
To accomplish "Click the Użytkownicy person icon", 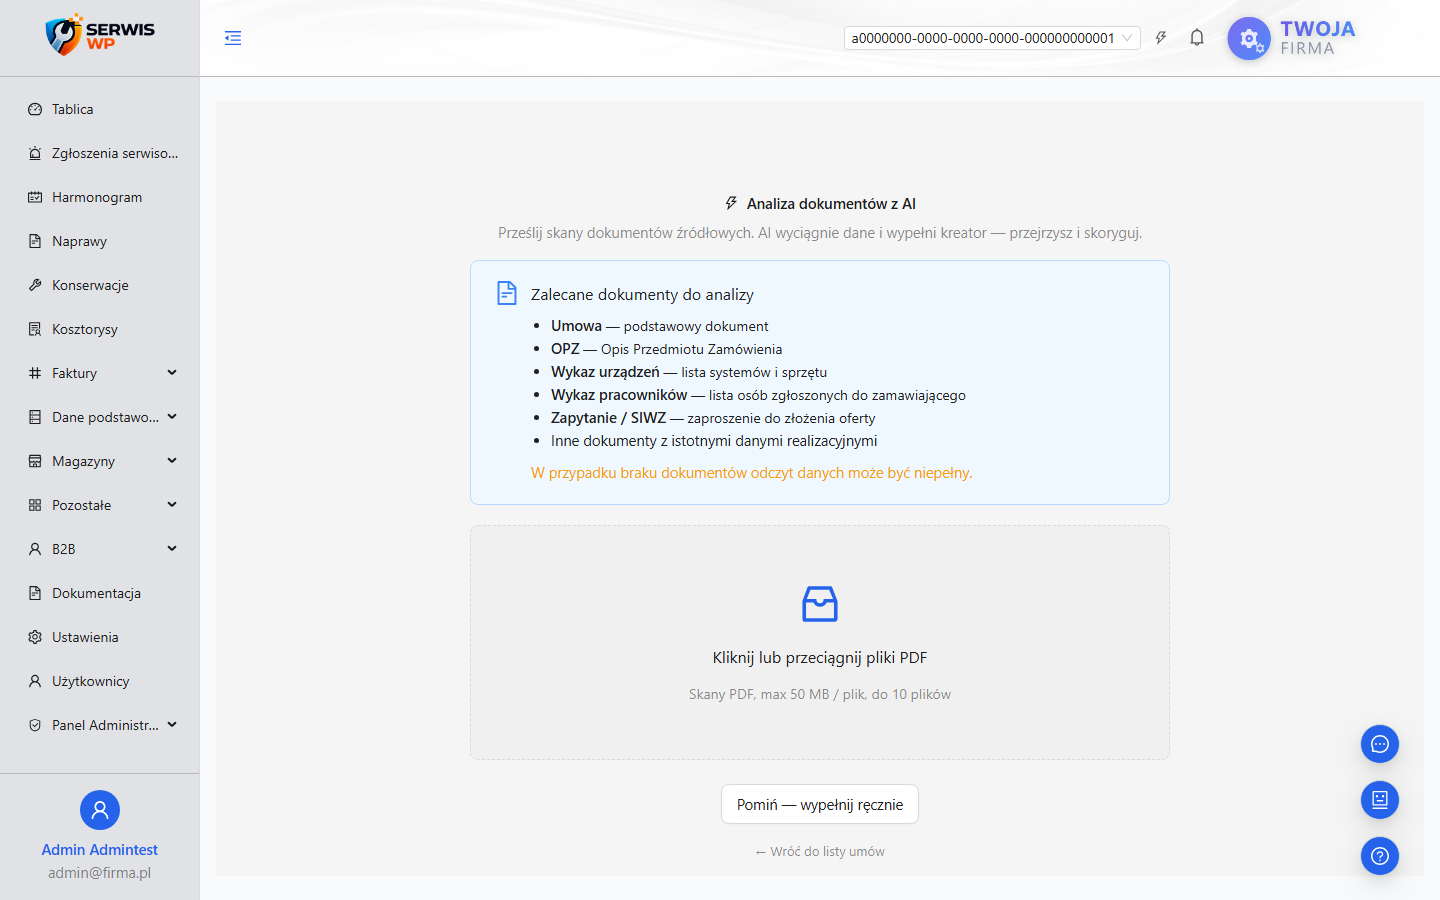I will 35,681.
